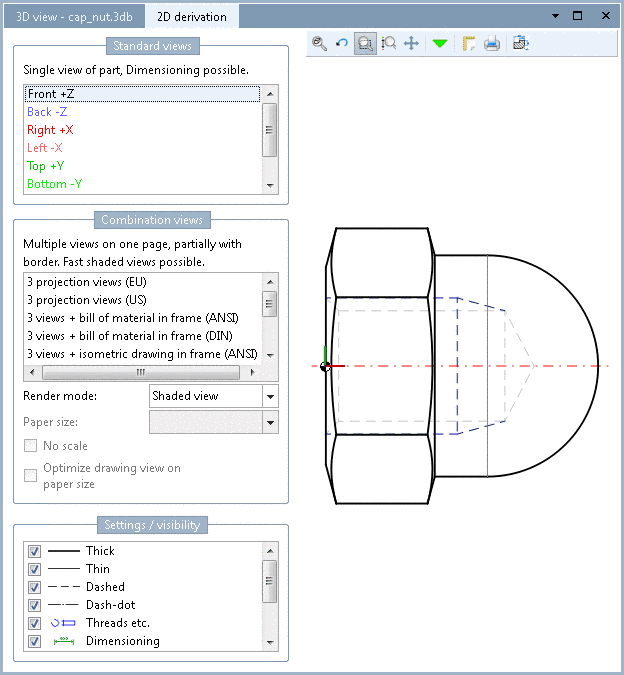This screenshot has width=624, height=675.
Task: Click the hatched export view icon
Action: pyautogui.click(x=521, y=43)
